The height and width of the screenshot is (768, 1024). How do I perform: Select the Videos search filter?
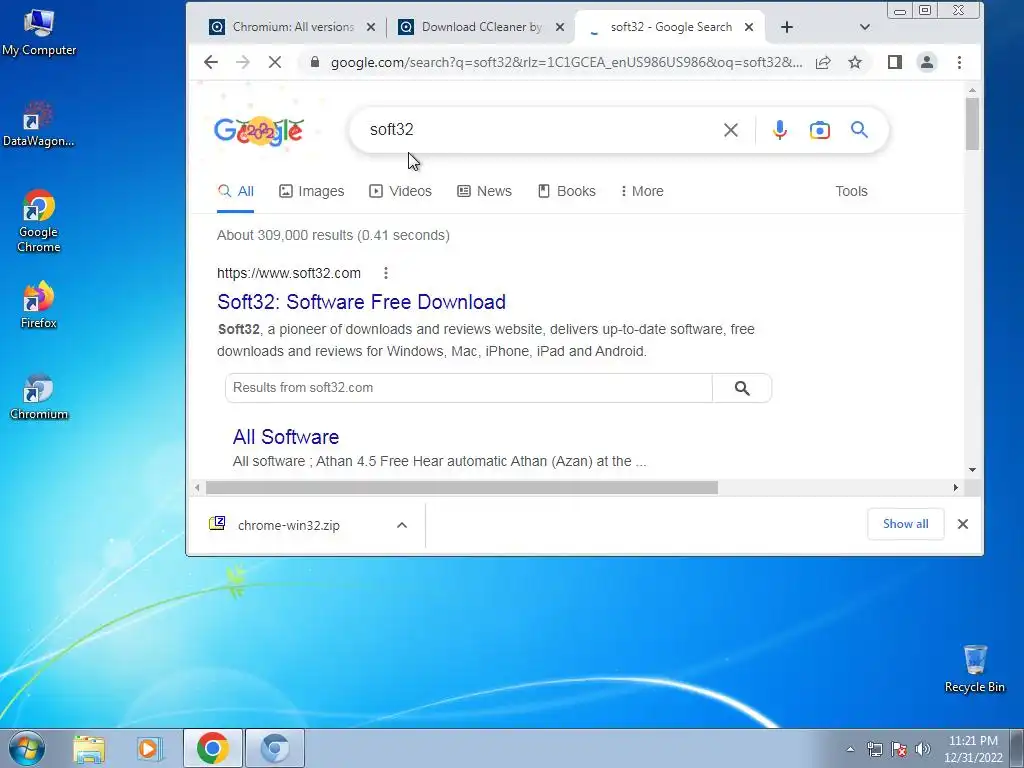(400, 191)
